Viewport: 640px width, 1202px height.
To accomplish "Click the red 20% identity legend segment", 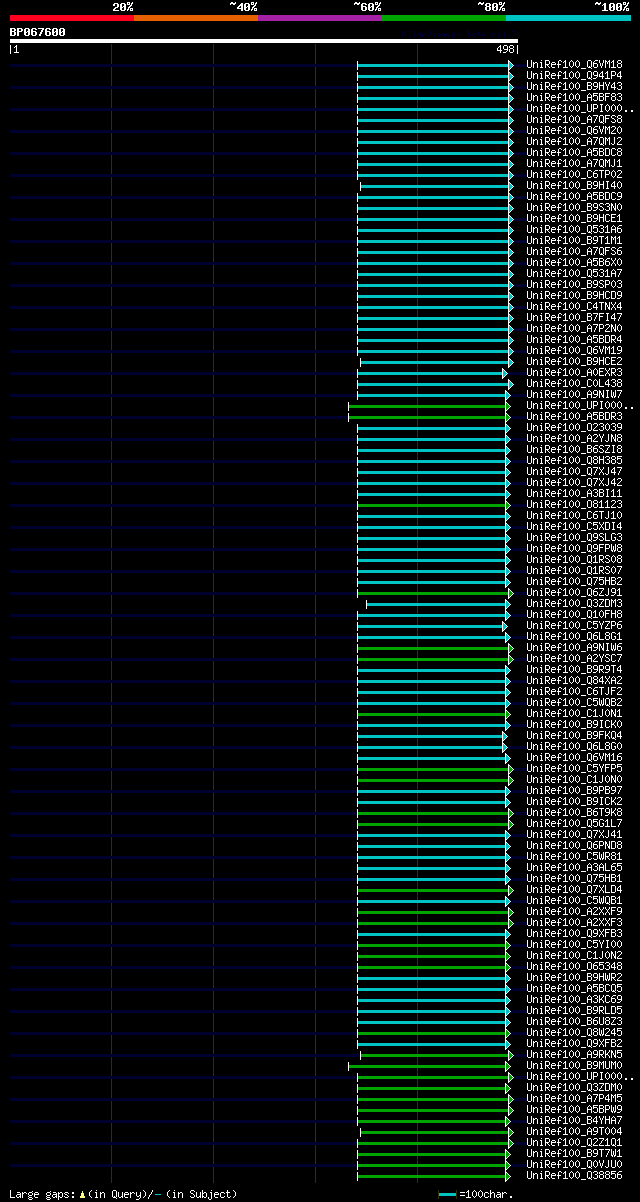I will point(71,17).
